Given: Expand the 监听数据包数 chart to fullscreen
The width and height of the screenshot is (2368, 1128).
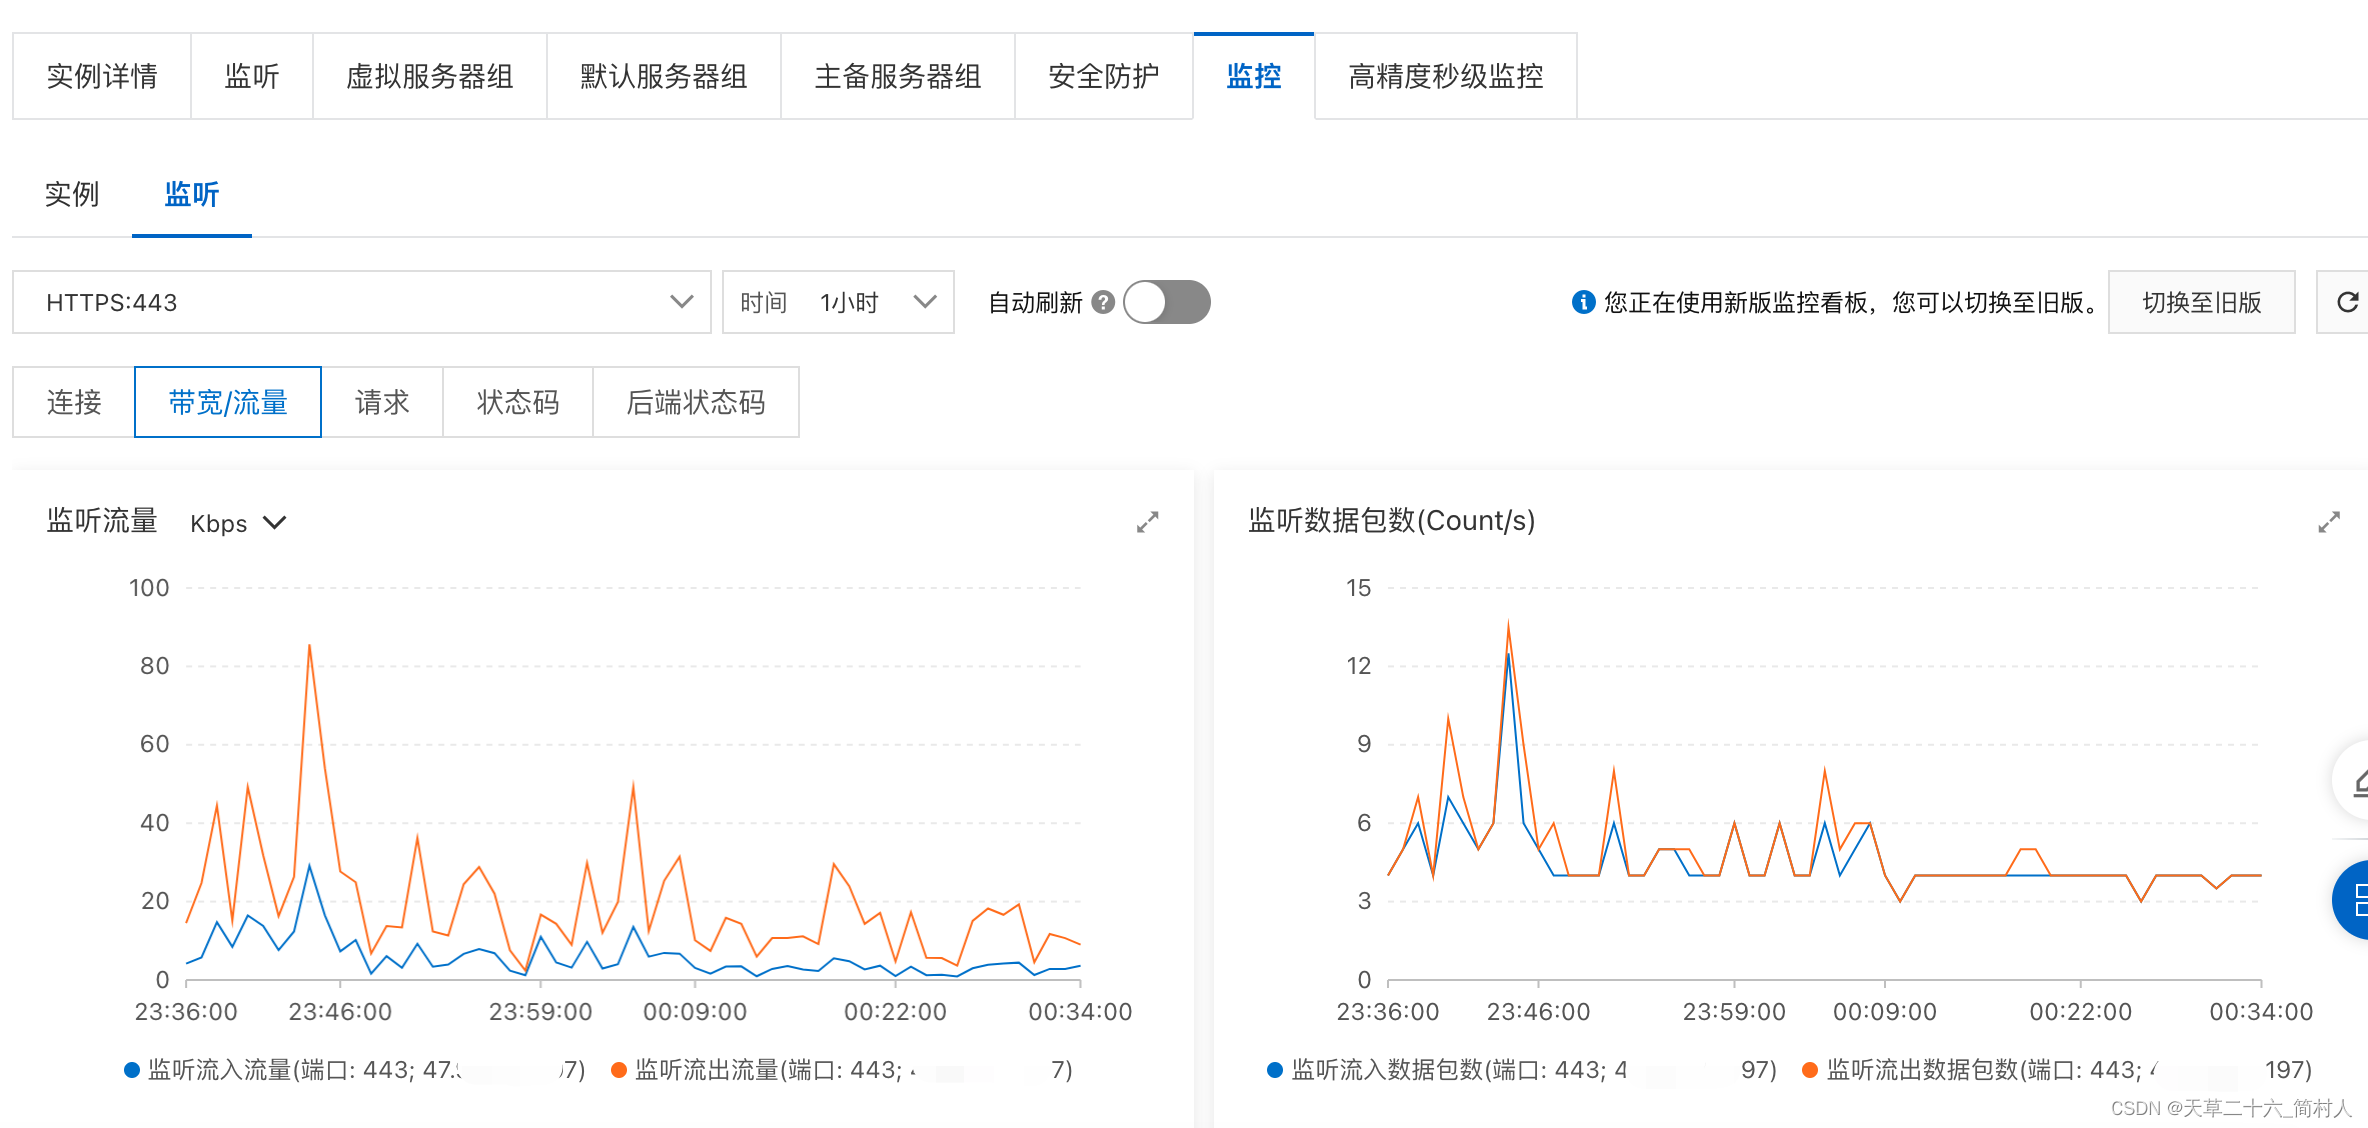Looking at the screenshot, I should click(x=2329, y=522).
